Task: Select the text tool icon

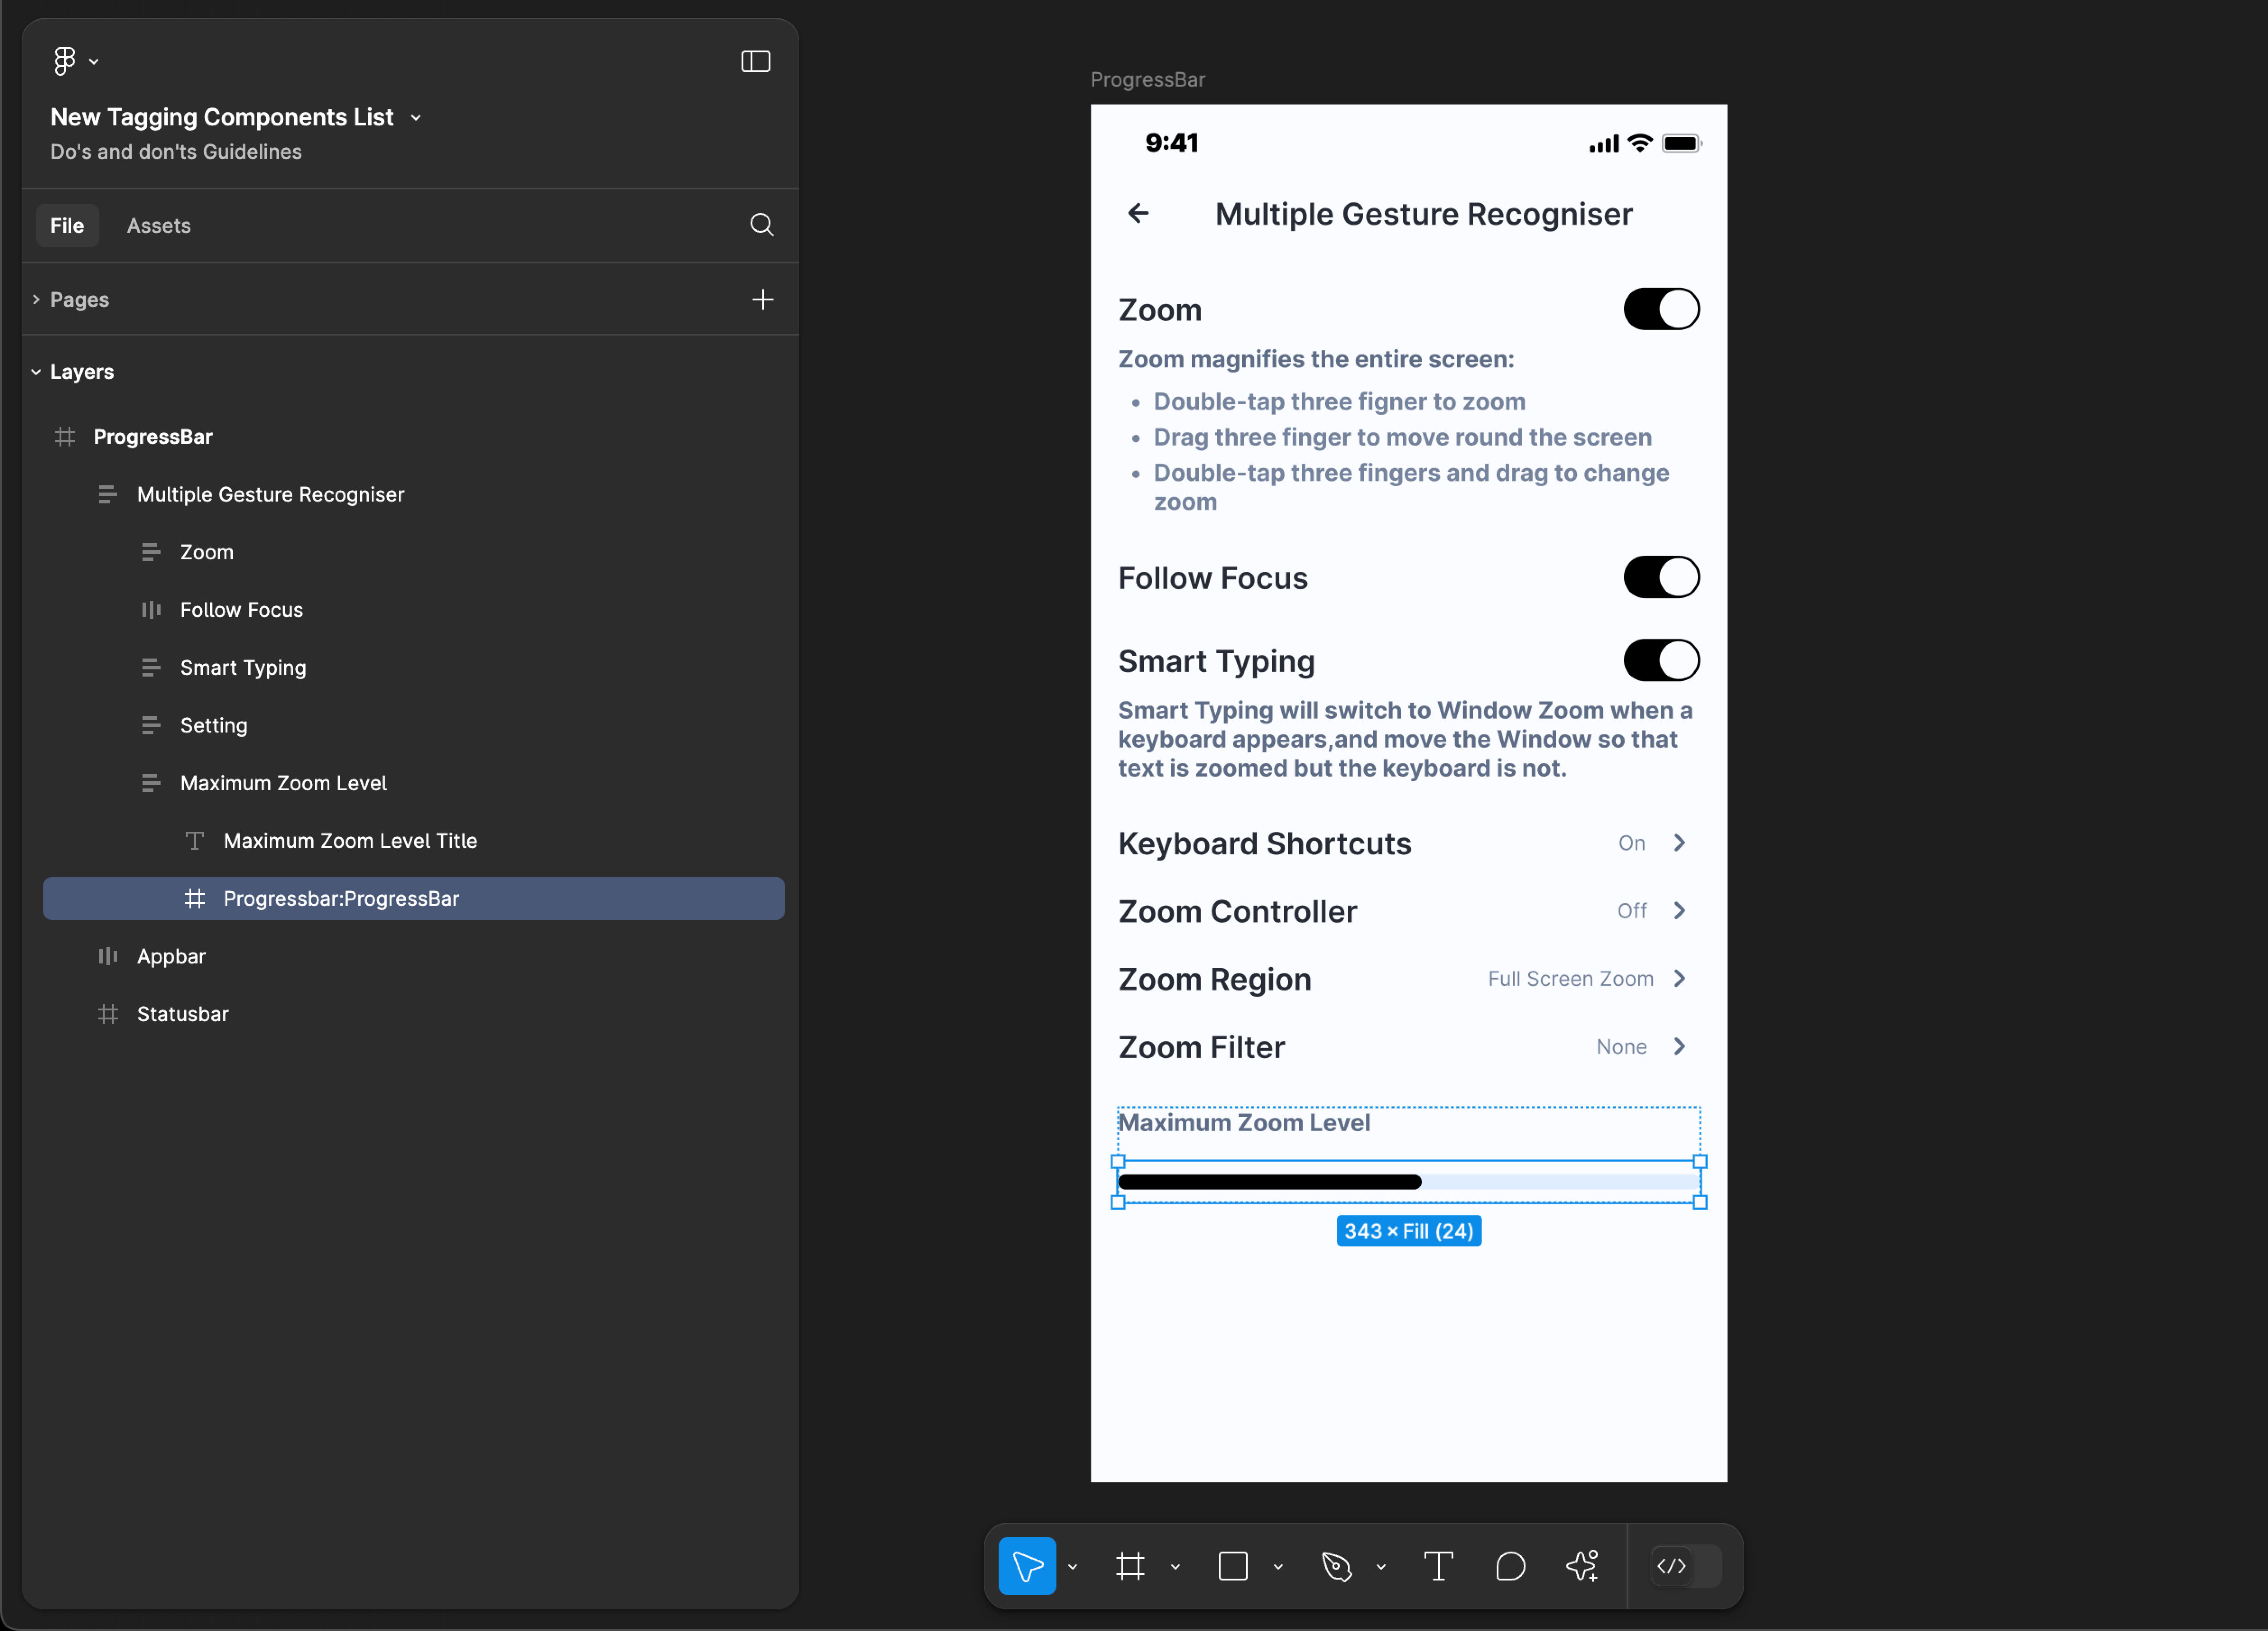Action: tap(1440, 1566)
